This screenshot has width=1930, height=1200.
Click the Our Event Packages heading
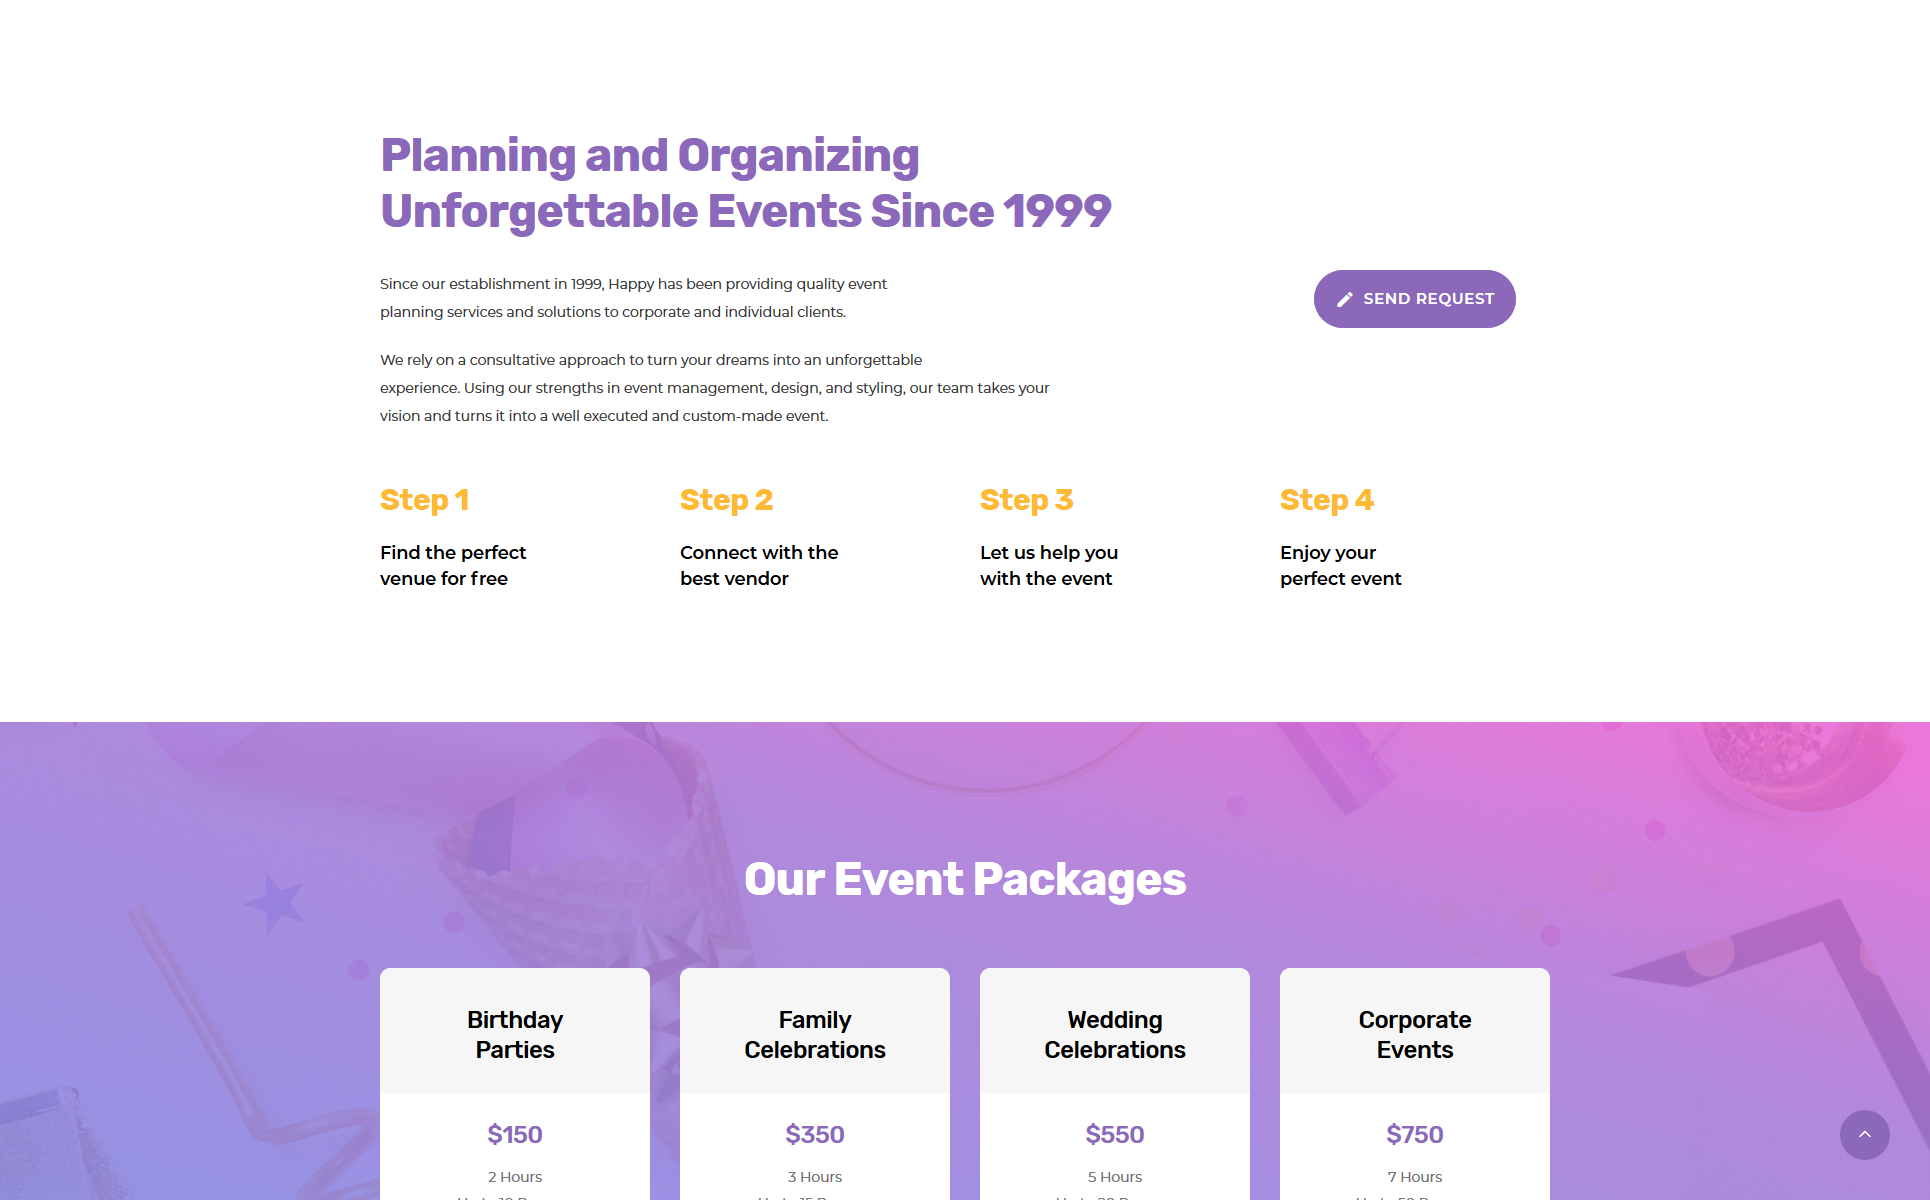pyautogui.click(x=965, y=880)
